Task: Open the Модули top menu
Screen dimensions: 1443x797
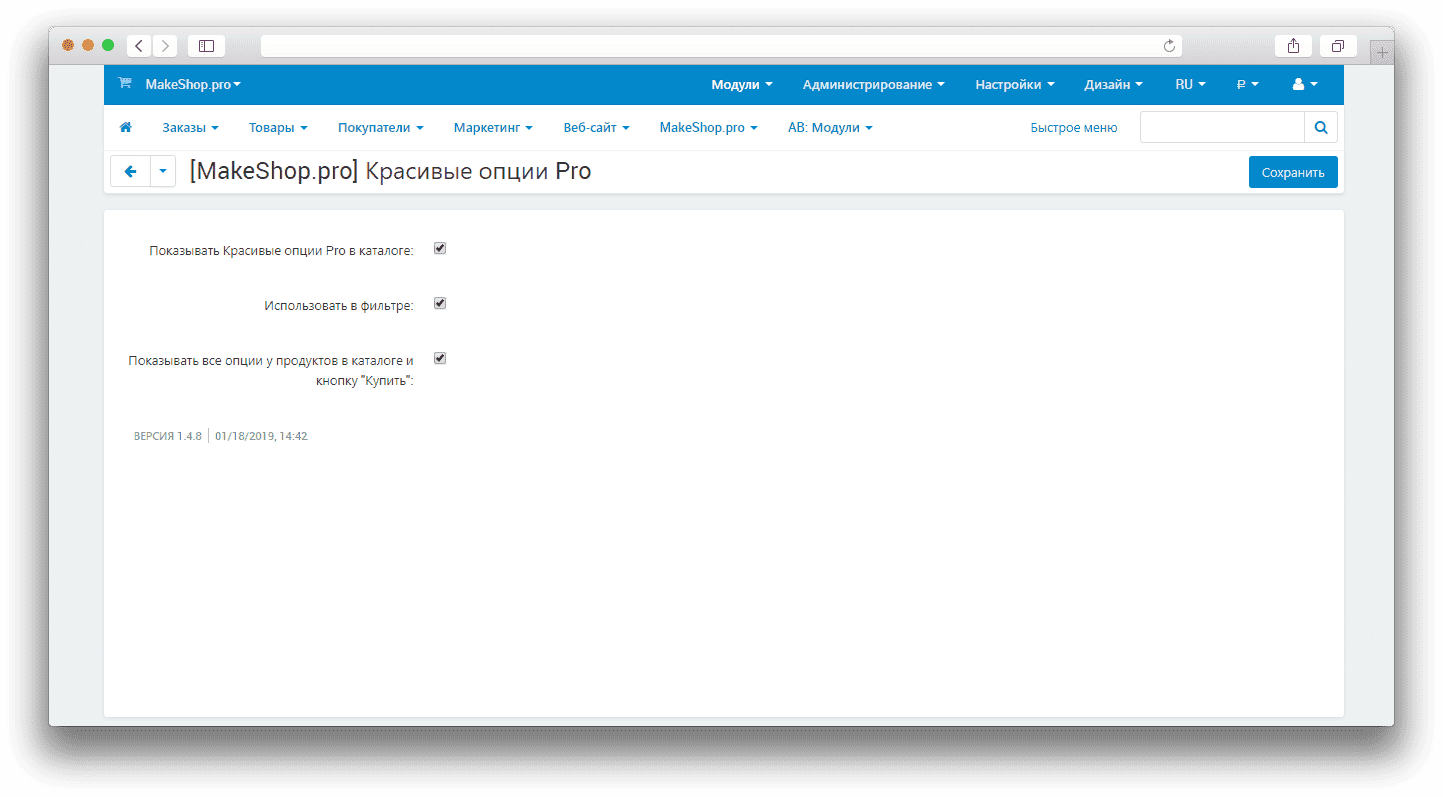Action: click(x=742, y=85)
